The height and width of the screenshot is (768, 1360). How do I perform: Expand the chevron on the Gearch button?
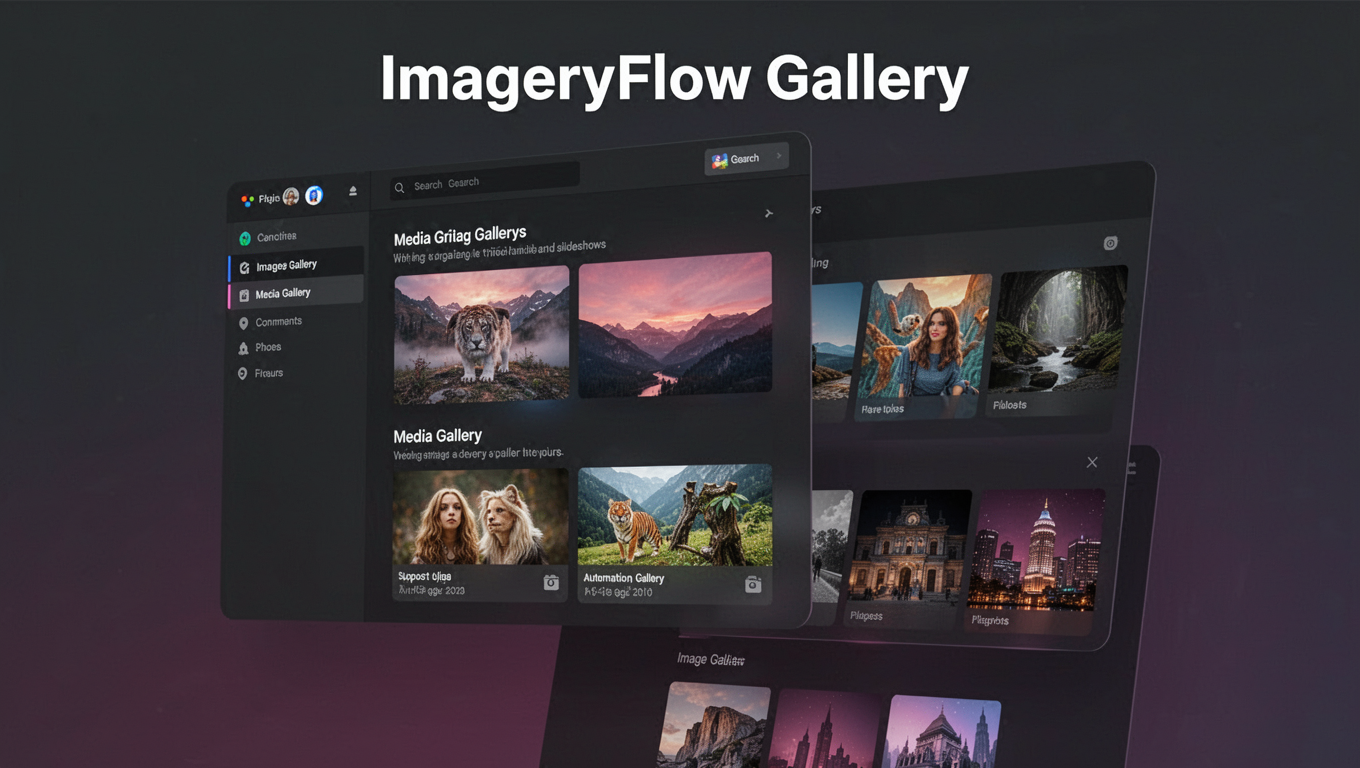click(x=778, y=155)
